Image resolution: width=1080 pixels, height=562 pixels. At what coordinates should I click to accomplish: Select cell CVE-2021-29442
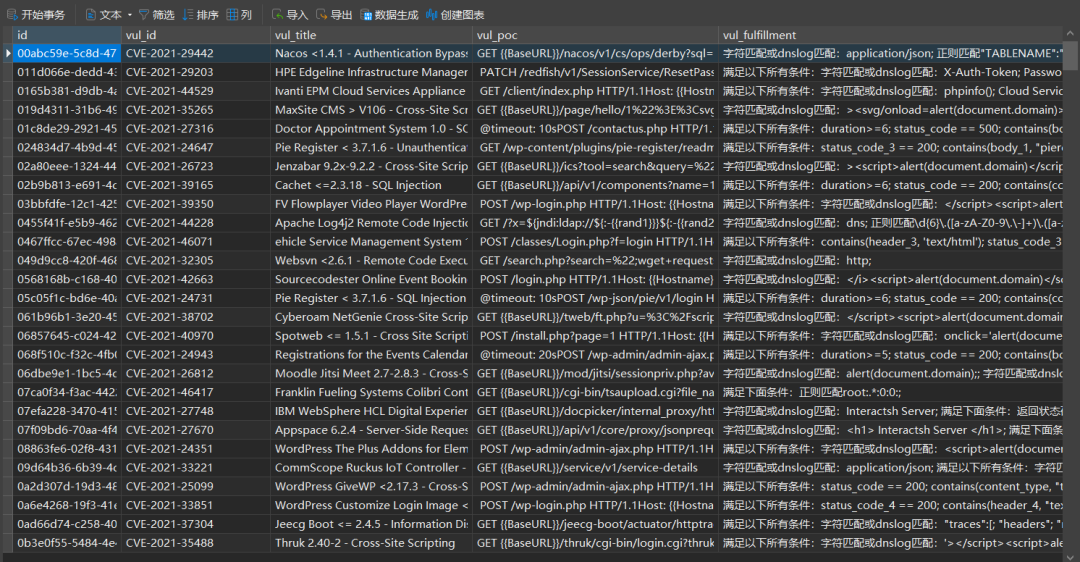point(196,53)
